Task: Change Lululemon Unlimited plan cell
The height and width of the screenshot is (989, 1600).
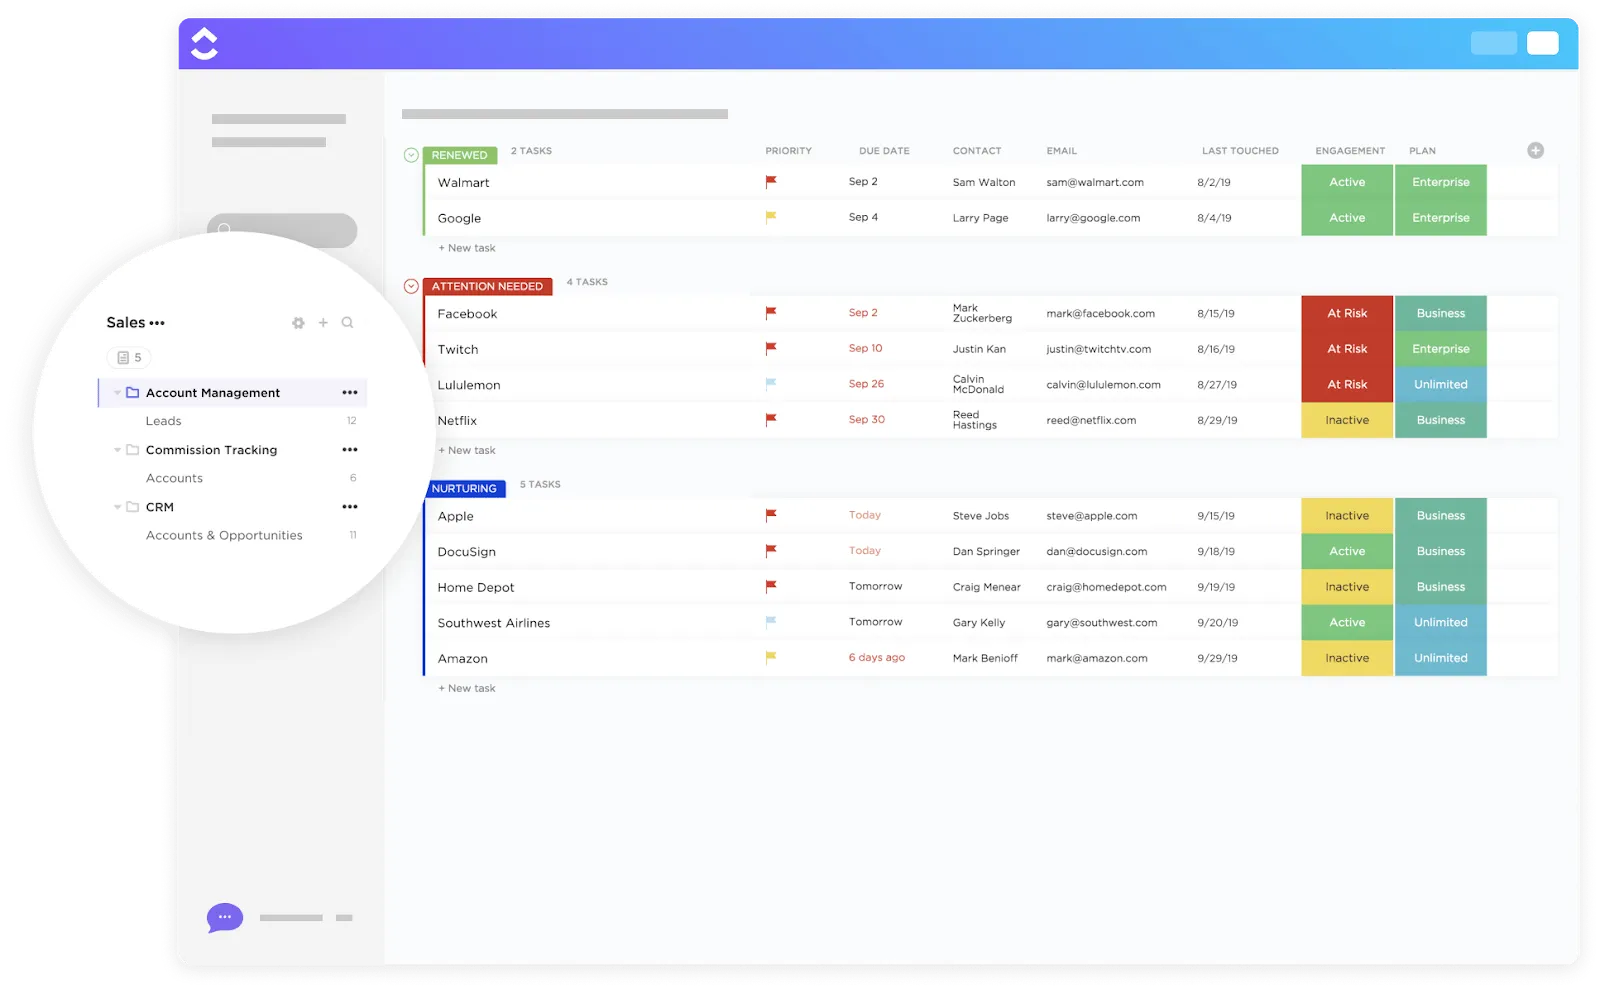Action: (1441, 384)
